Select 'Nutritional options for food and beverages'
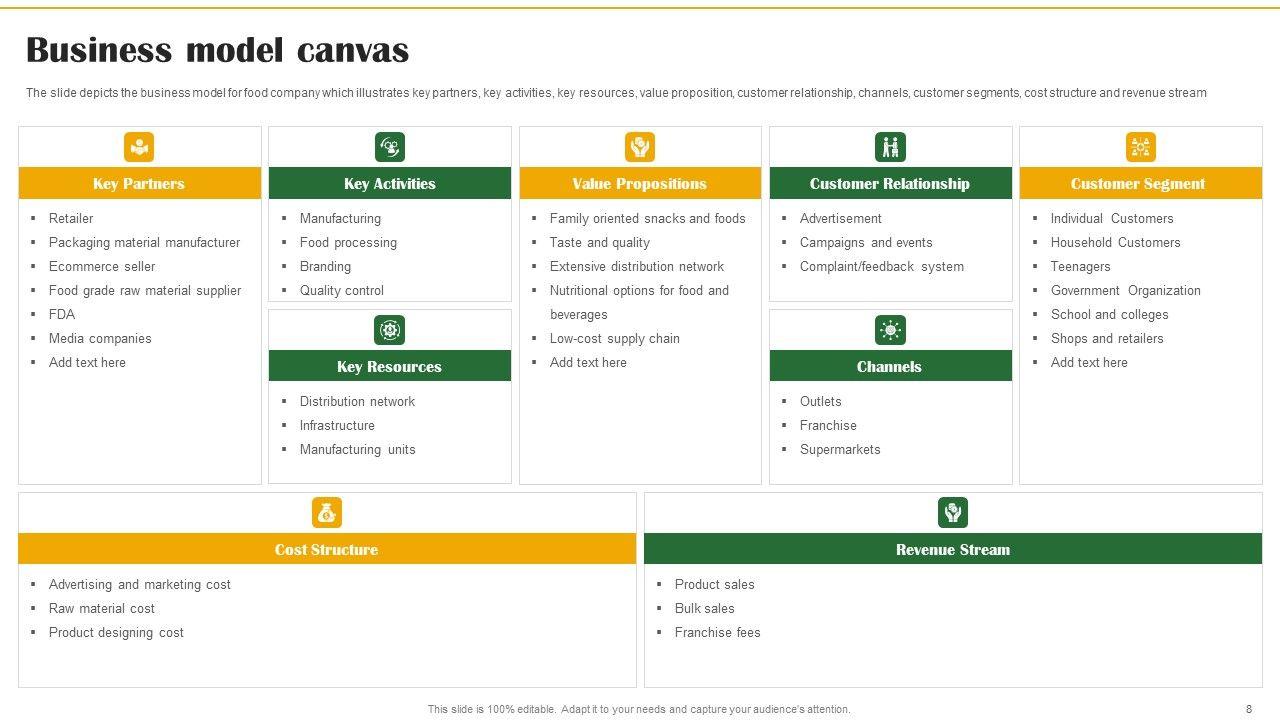 click(x=639, y=302)
